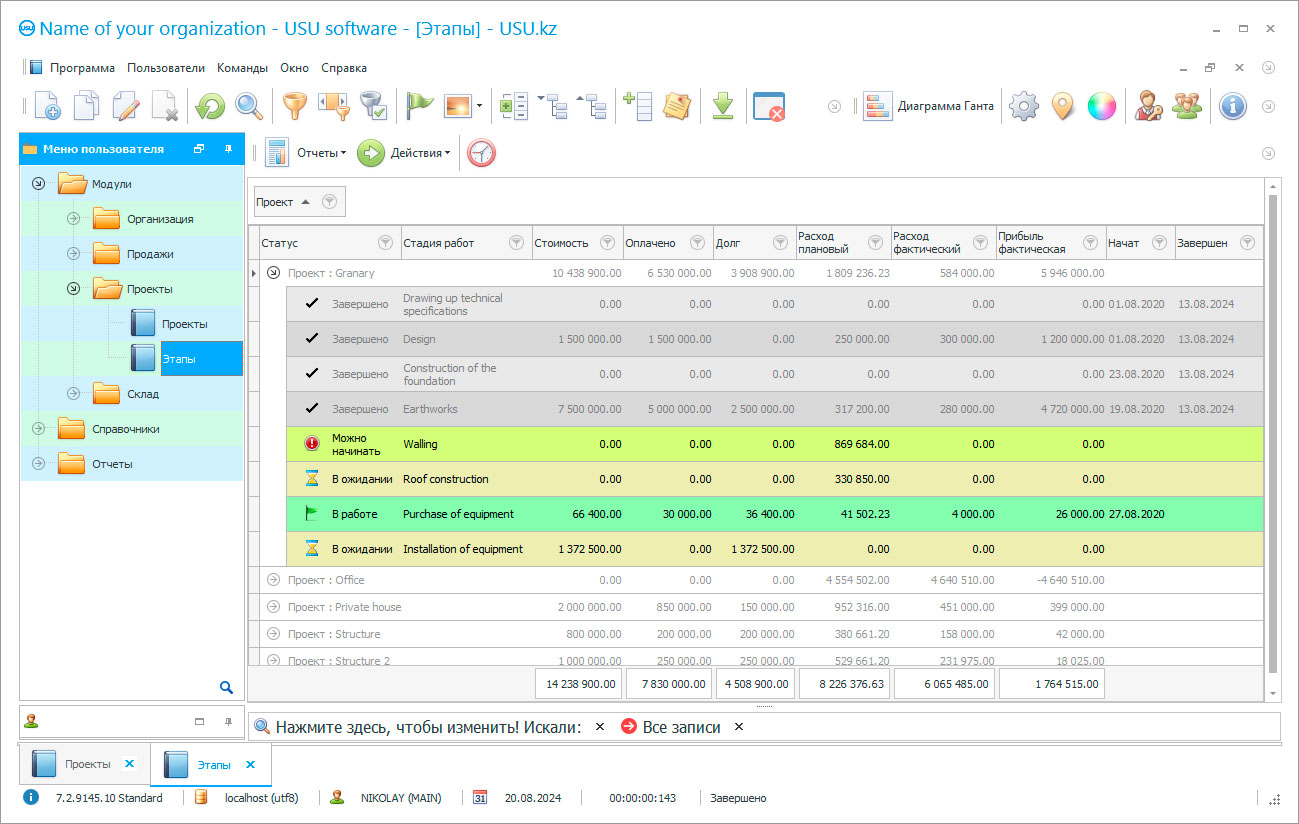Click the collapse all tree nodes icon
The image size is (1299, 824).
click(592, 106)
